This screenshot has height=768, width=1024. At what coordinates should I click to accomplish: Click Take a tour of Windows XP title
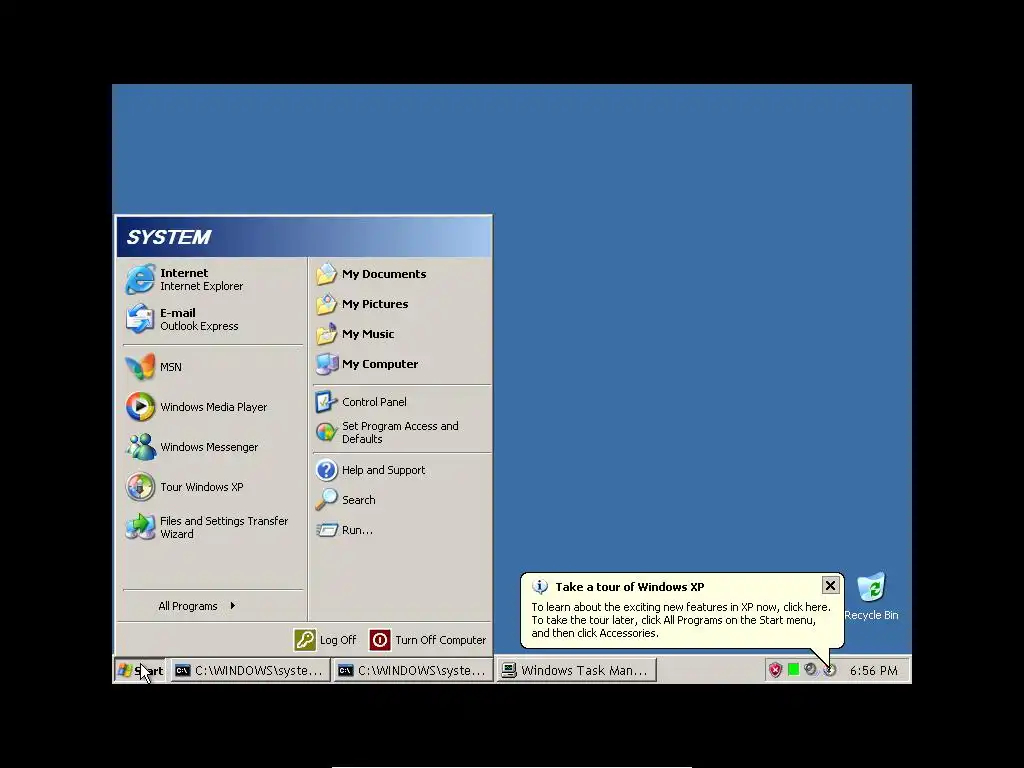click(x=630, y=586)
